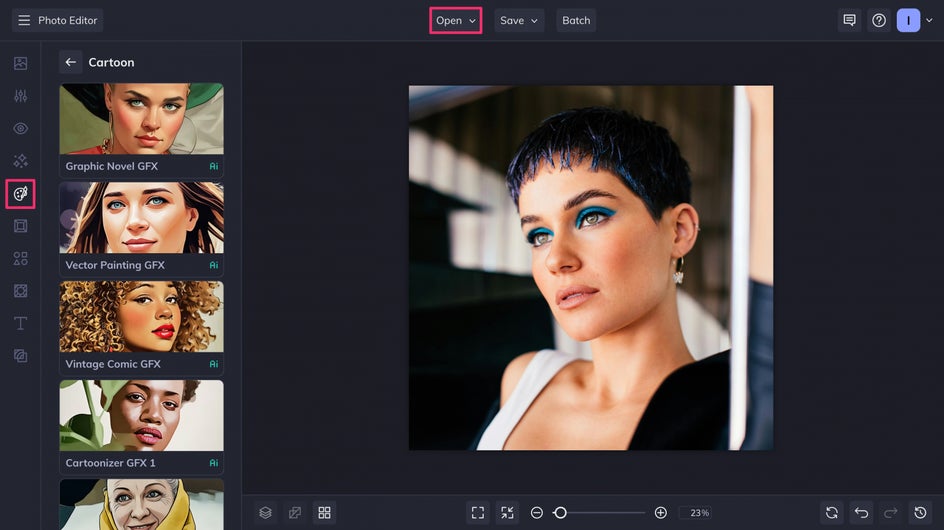Open the Effects sparkle icon
Image resolution: width=944 pixels, height=530 pixels.
[20, 161]
